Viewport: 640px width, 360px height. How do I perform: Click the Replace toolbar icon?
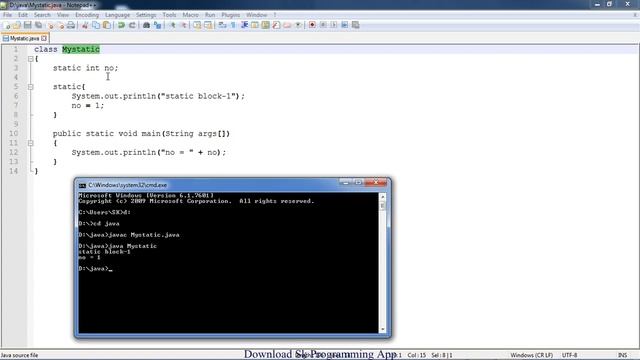(x=158, y=25)
